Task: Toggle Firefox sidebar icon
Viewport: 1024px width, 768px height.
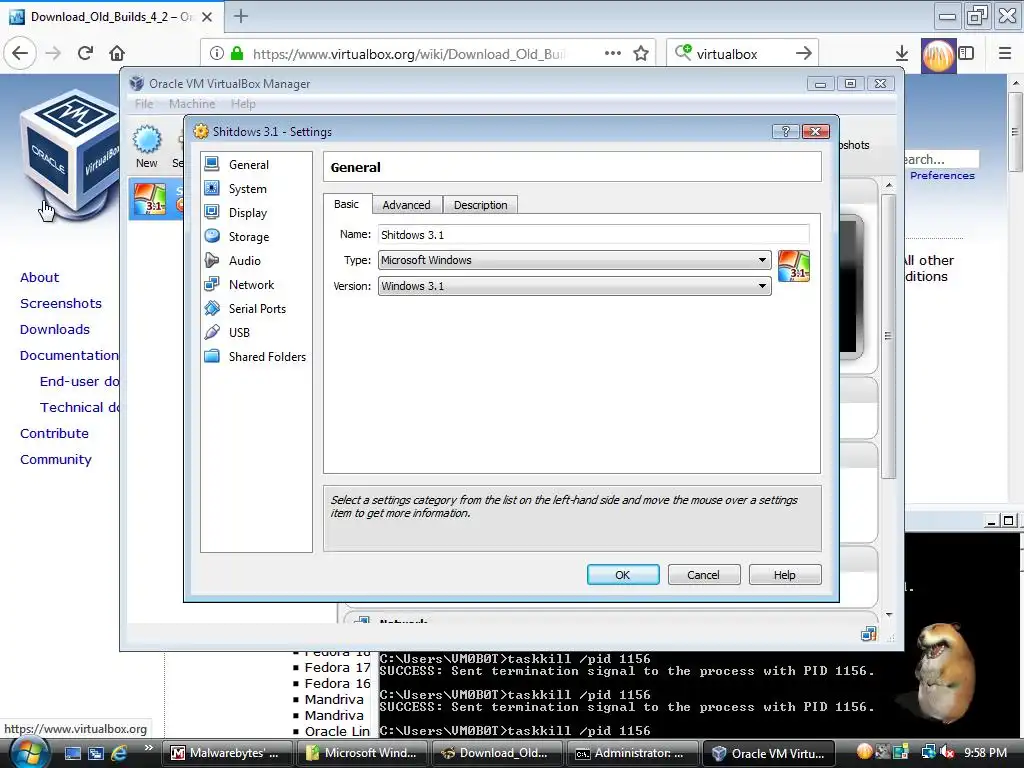Action: (x=967, y=54)
